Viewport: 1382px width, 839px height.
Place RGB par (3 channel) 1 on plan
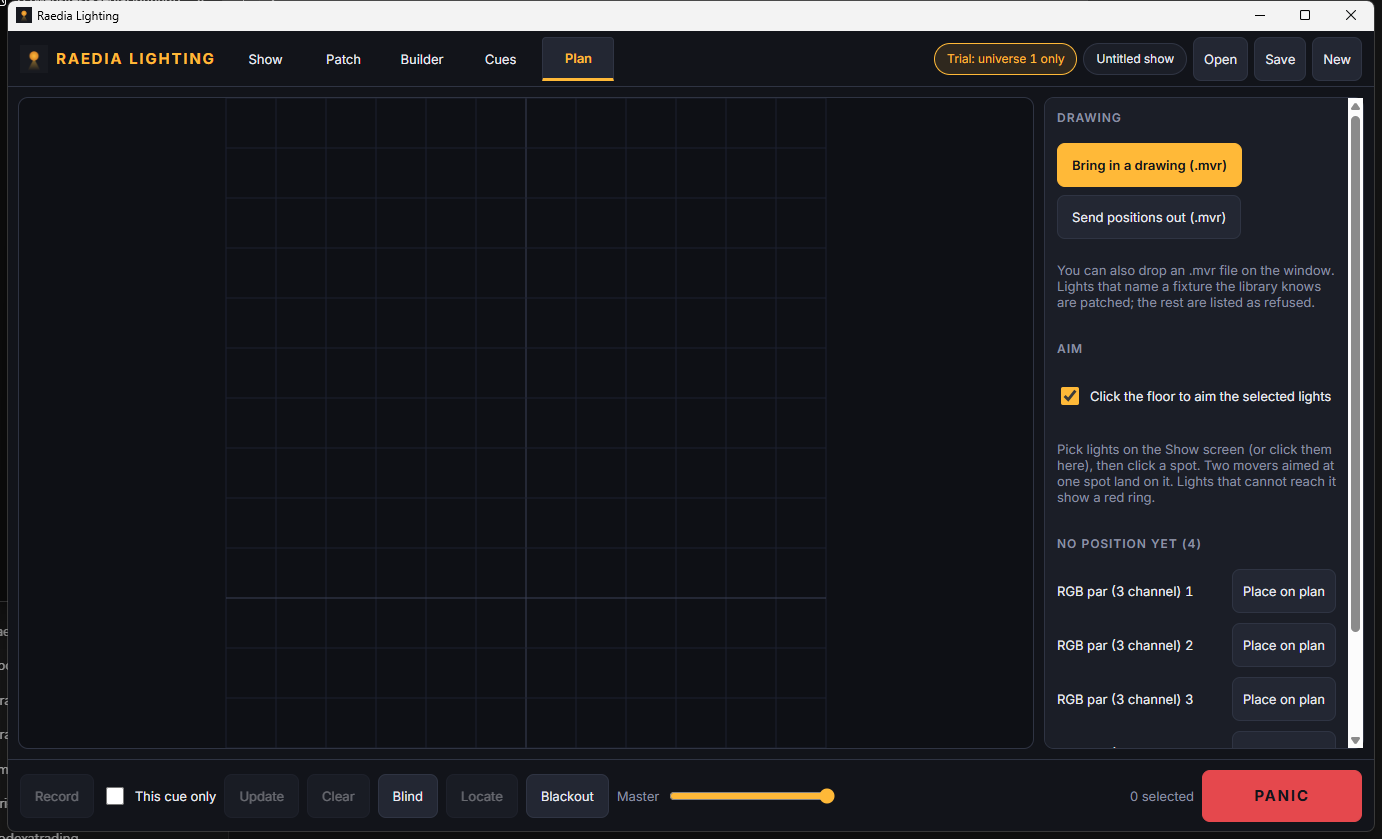tap(1283, 591)
